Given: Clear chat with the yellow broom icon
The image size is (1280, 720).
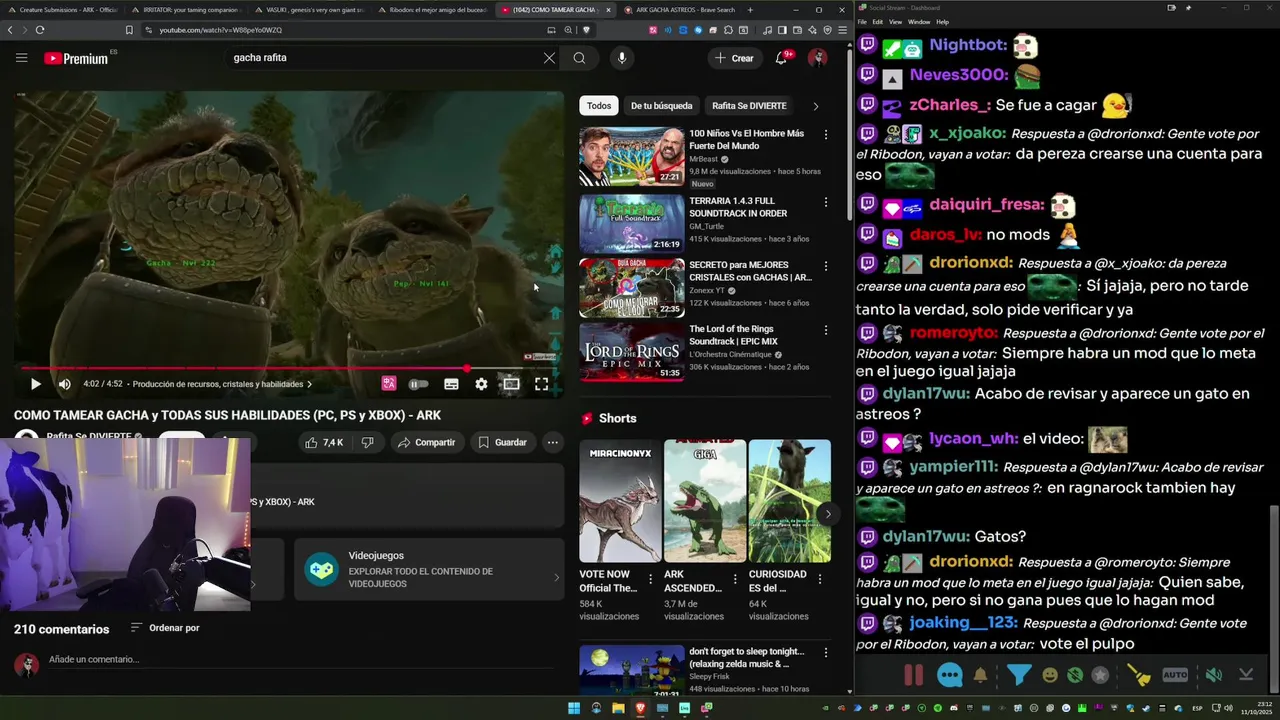Looking at the screenshot, I should [1139, 675].
